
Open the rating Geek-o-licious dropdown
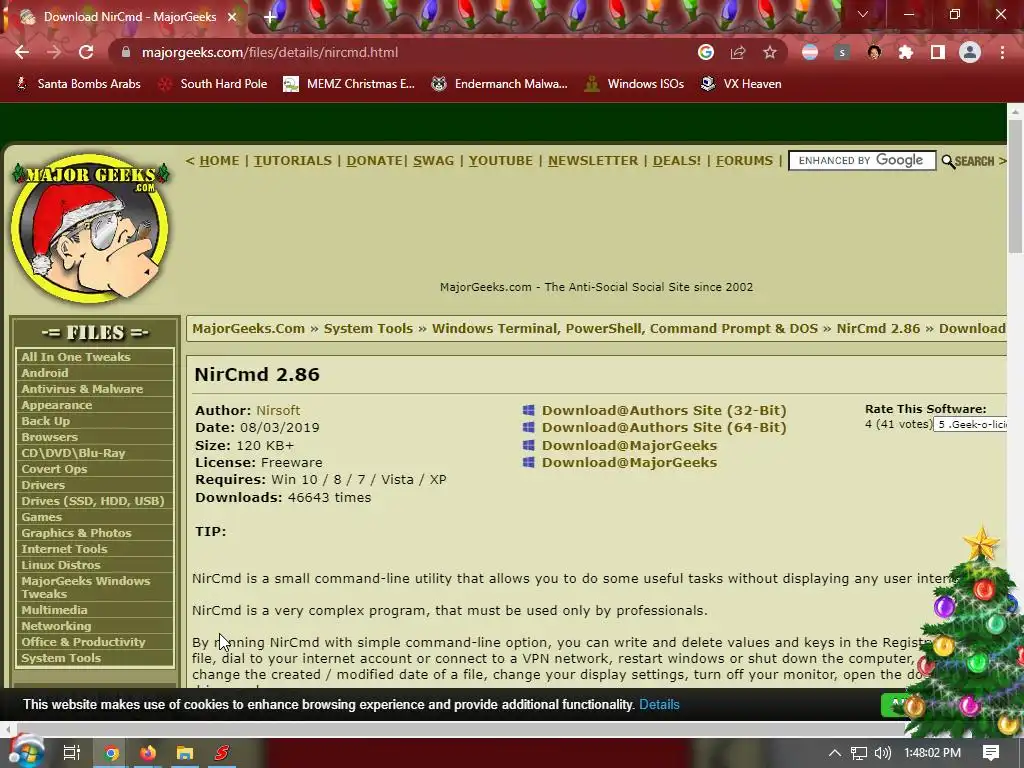pos(970,424)
